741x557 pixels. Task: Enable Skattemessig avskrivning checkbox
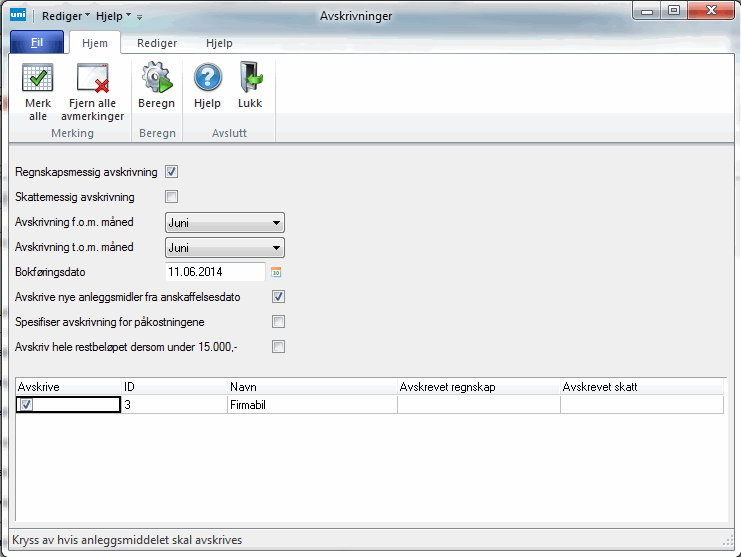(x=171, y=196)
